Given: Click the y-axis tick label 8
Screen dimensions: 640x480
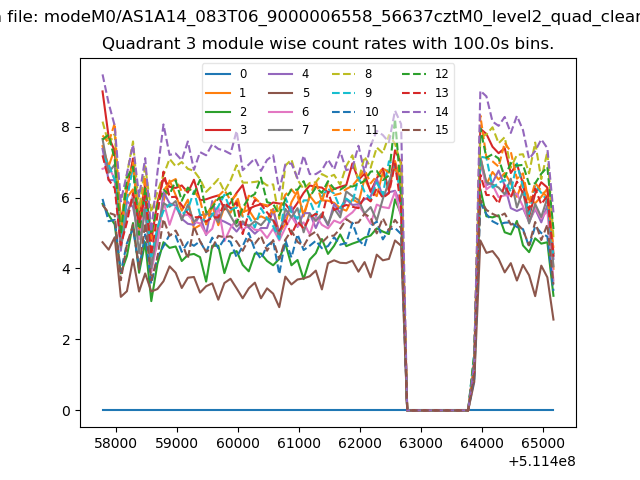Looking at the screenshot, I should (x=64, y=127).
